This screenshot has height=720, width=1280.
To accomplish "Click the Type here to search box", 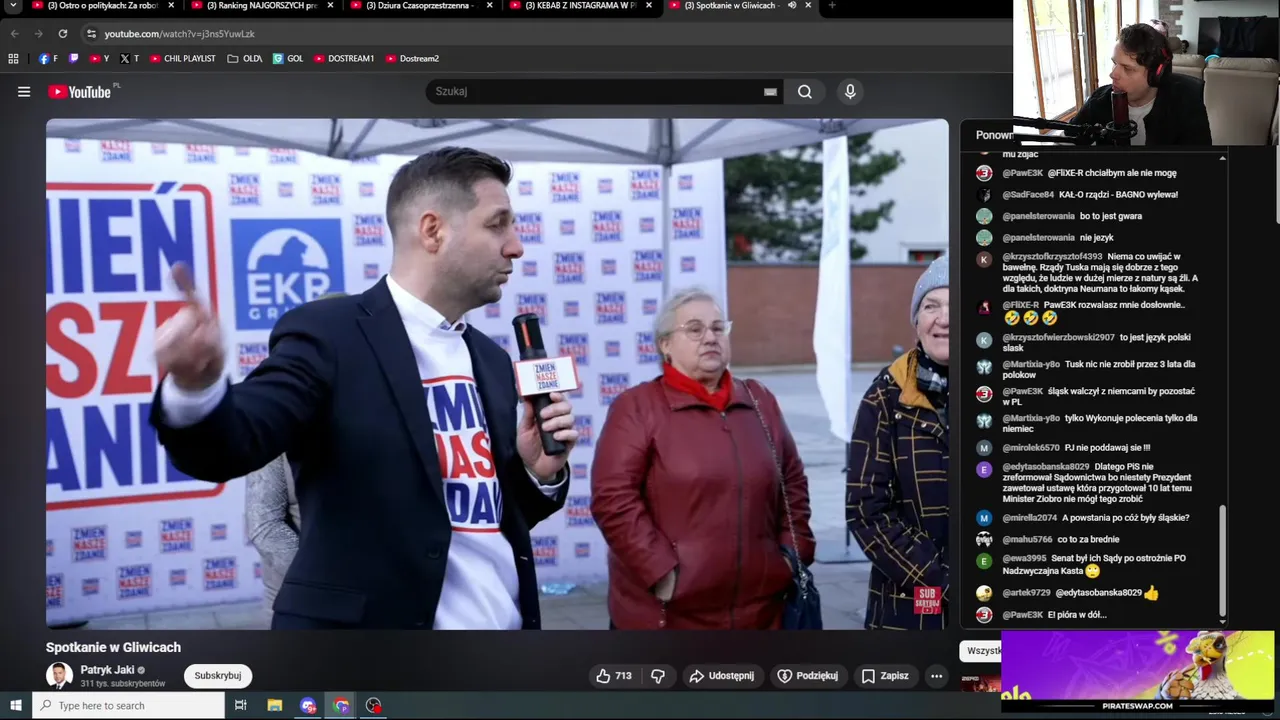I will pos(128,706).
